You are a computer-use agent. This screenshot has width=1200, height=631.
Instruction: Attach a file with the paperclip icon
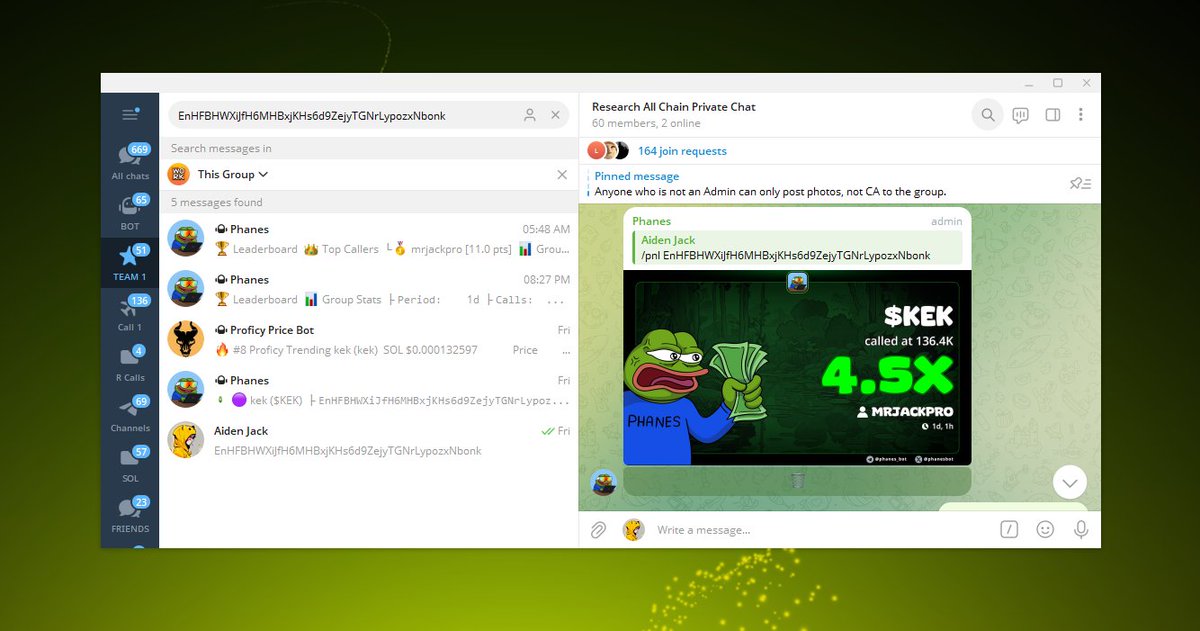tap(598, 529)
